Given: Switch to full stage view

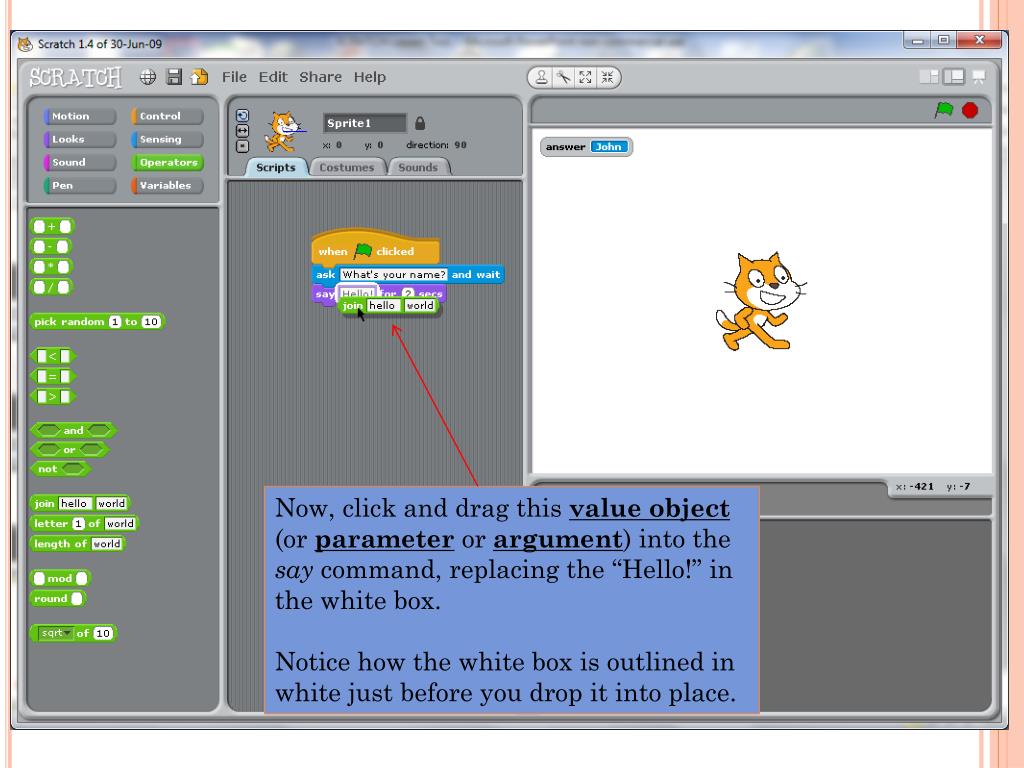Looking at the screenshot, I should 953,77.
